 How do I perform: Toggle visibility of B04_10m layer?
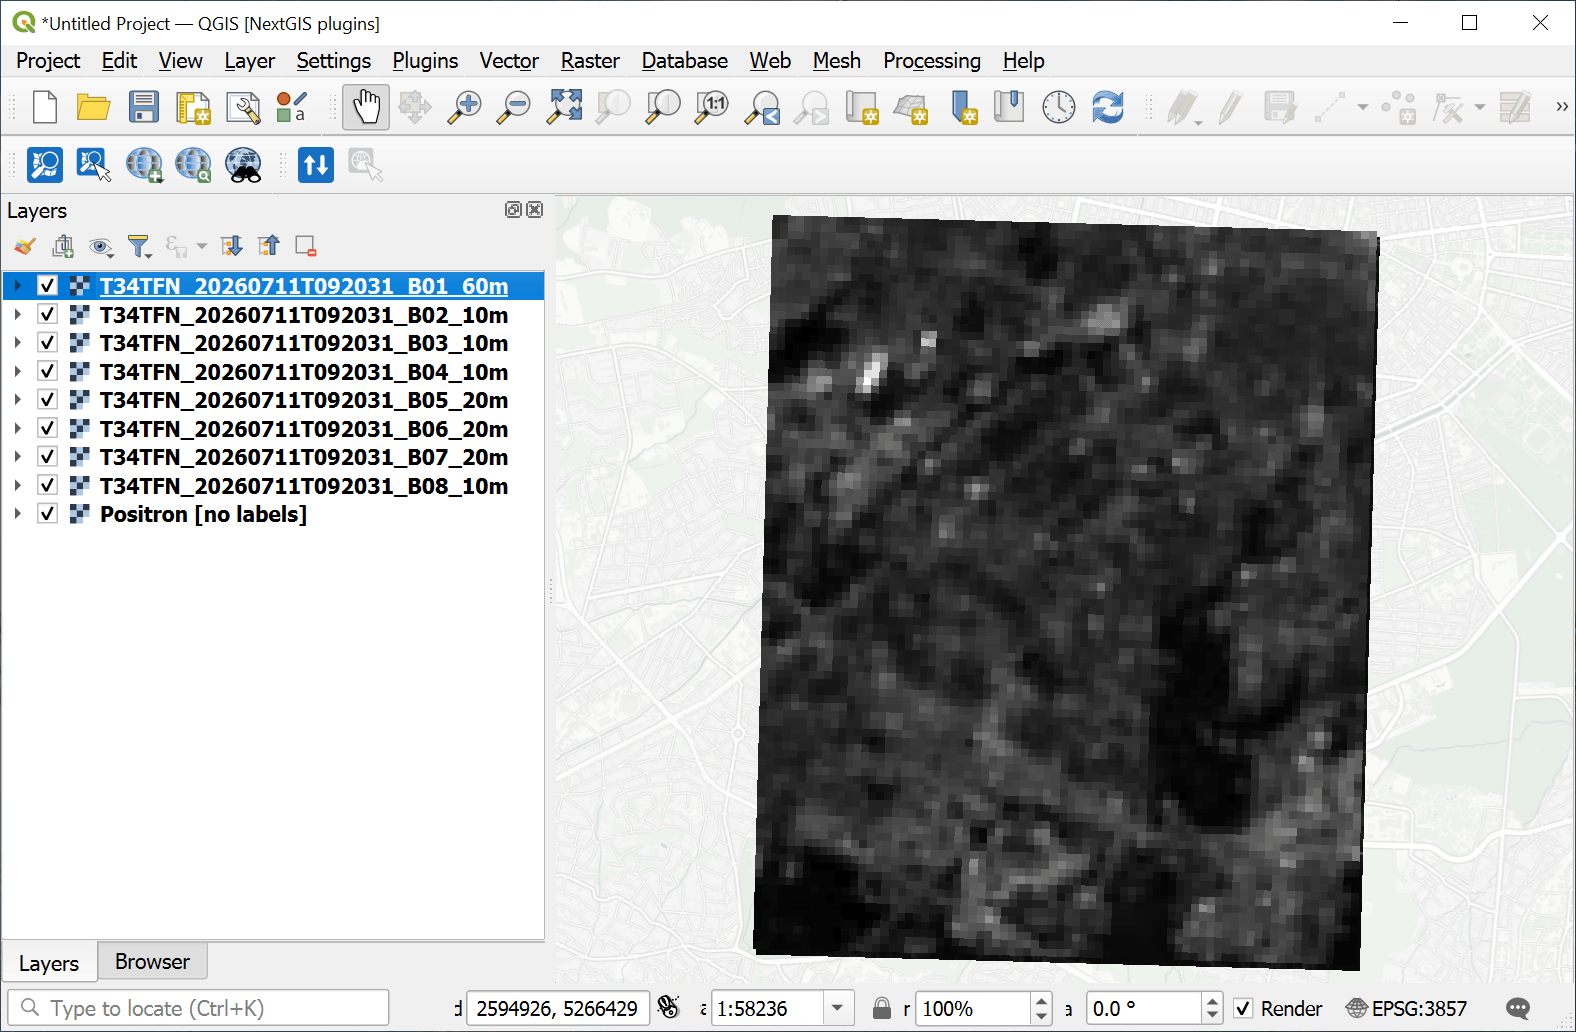point(47,371)
